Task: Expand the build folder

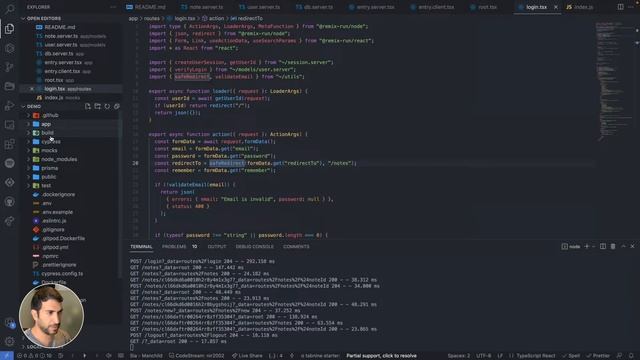Action: tap(47, 133)
